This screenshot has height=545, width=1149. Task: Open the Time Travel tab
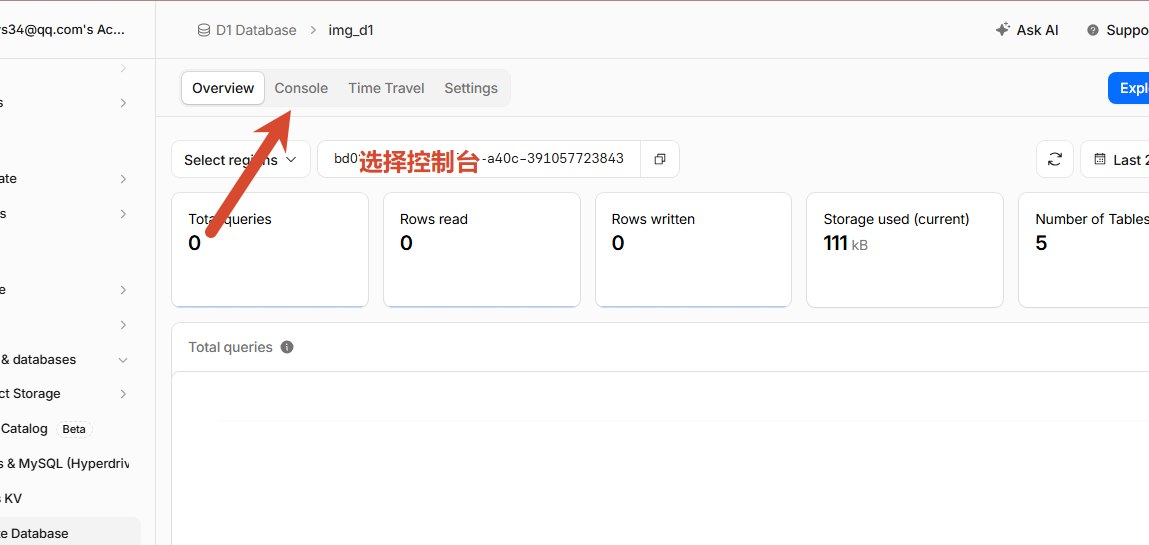(x=386, y=88)
